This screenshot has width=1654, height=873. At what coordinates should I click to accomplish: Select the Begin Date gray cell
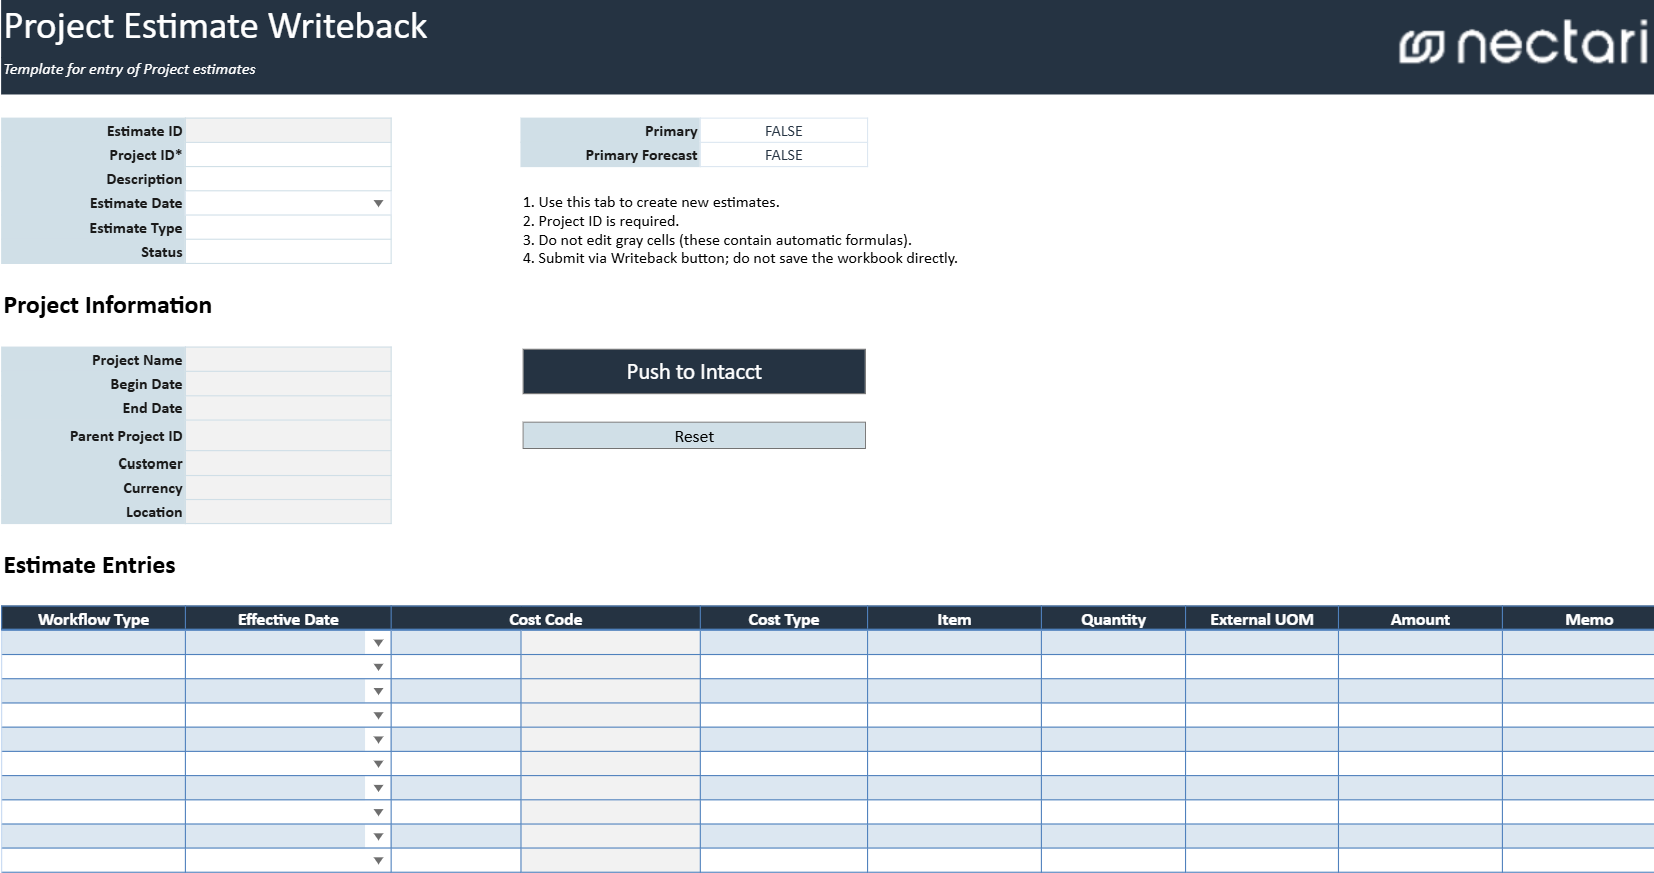[x=288, y=384]
